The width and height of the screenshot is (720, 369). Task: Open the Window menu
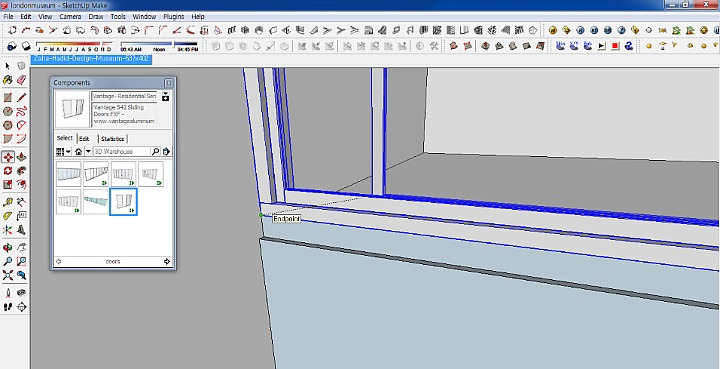(144, 17)
